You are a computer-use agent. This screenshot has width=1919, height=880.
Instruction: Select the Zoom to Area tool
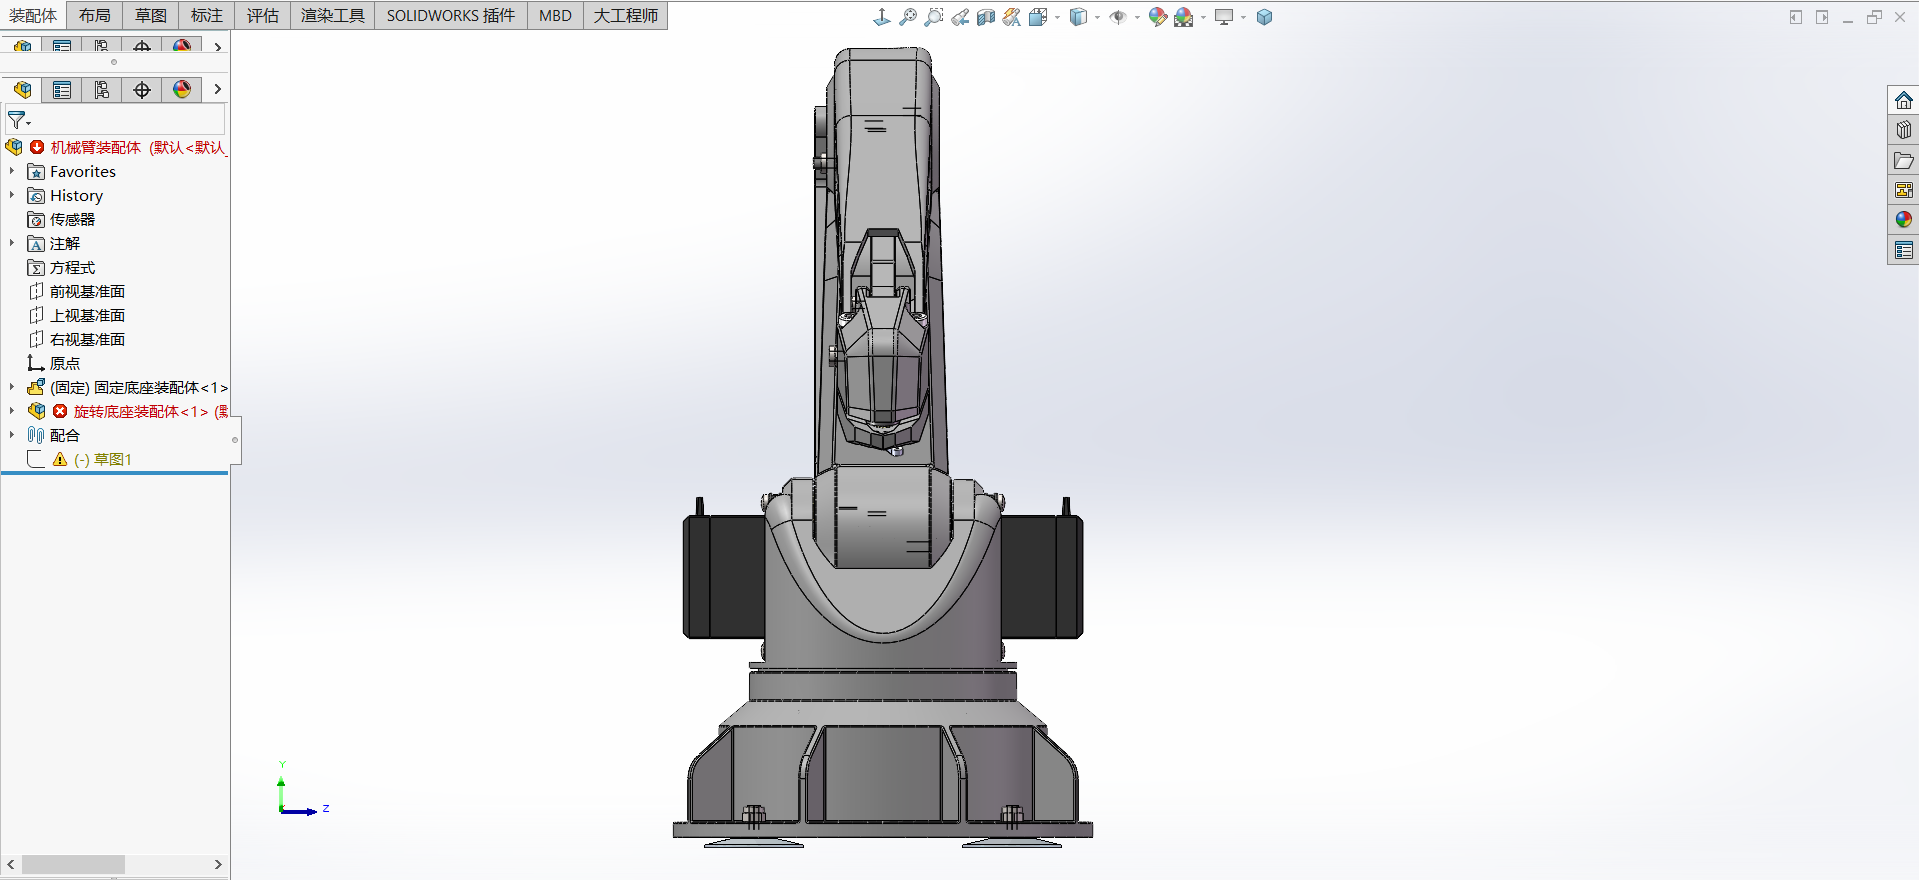(934, 17)
